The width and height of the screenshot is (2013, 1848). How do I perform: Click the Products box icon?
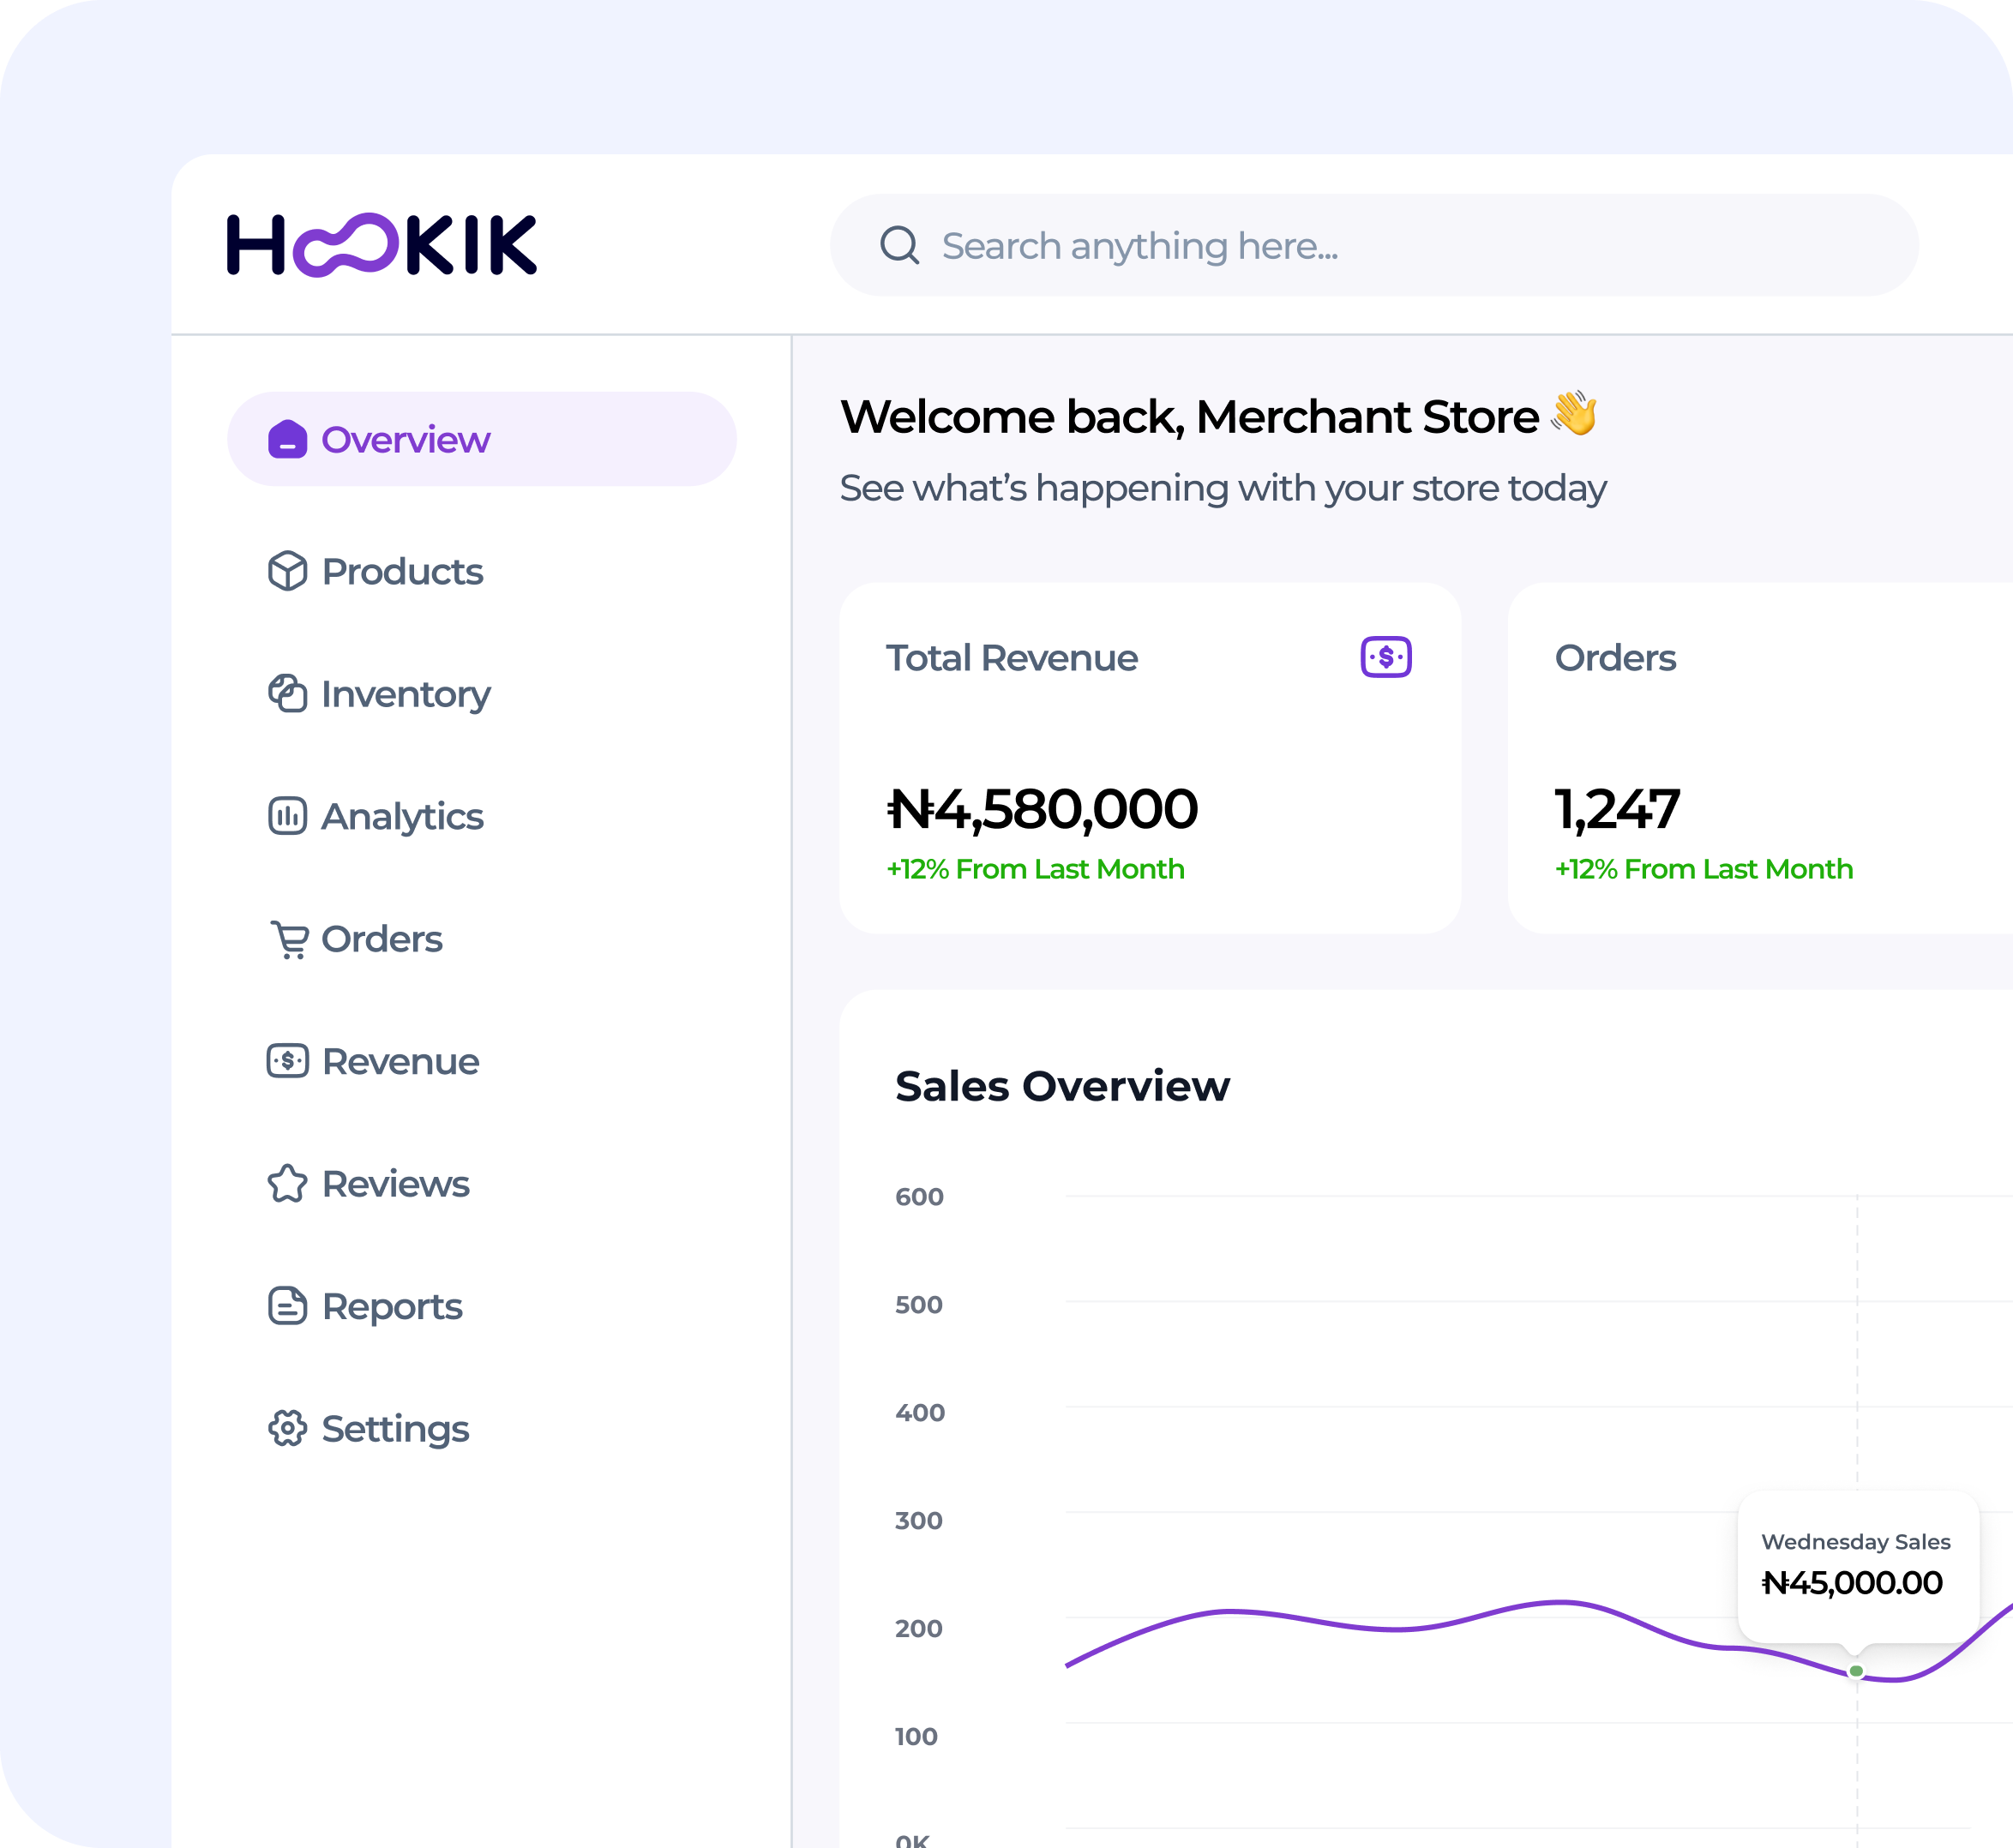click(x=287, y=571)
